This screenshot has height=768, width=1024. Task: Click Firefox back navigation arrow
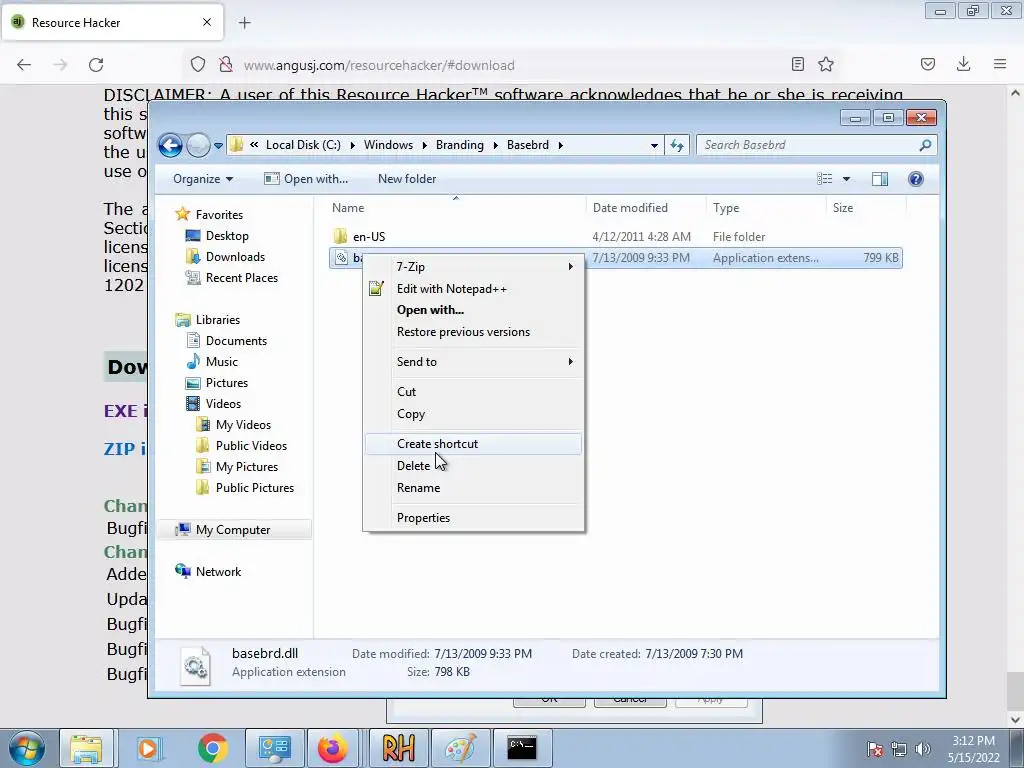point(24,65)
